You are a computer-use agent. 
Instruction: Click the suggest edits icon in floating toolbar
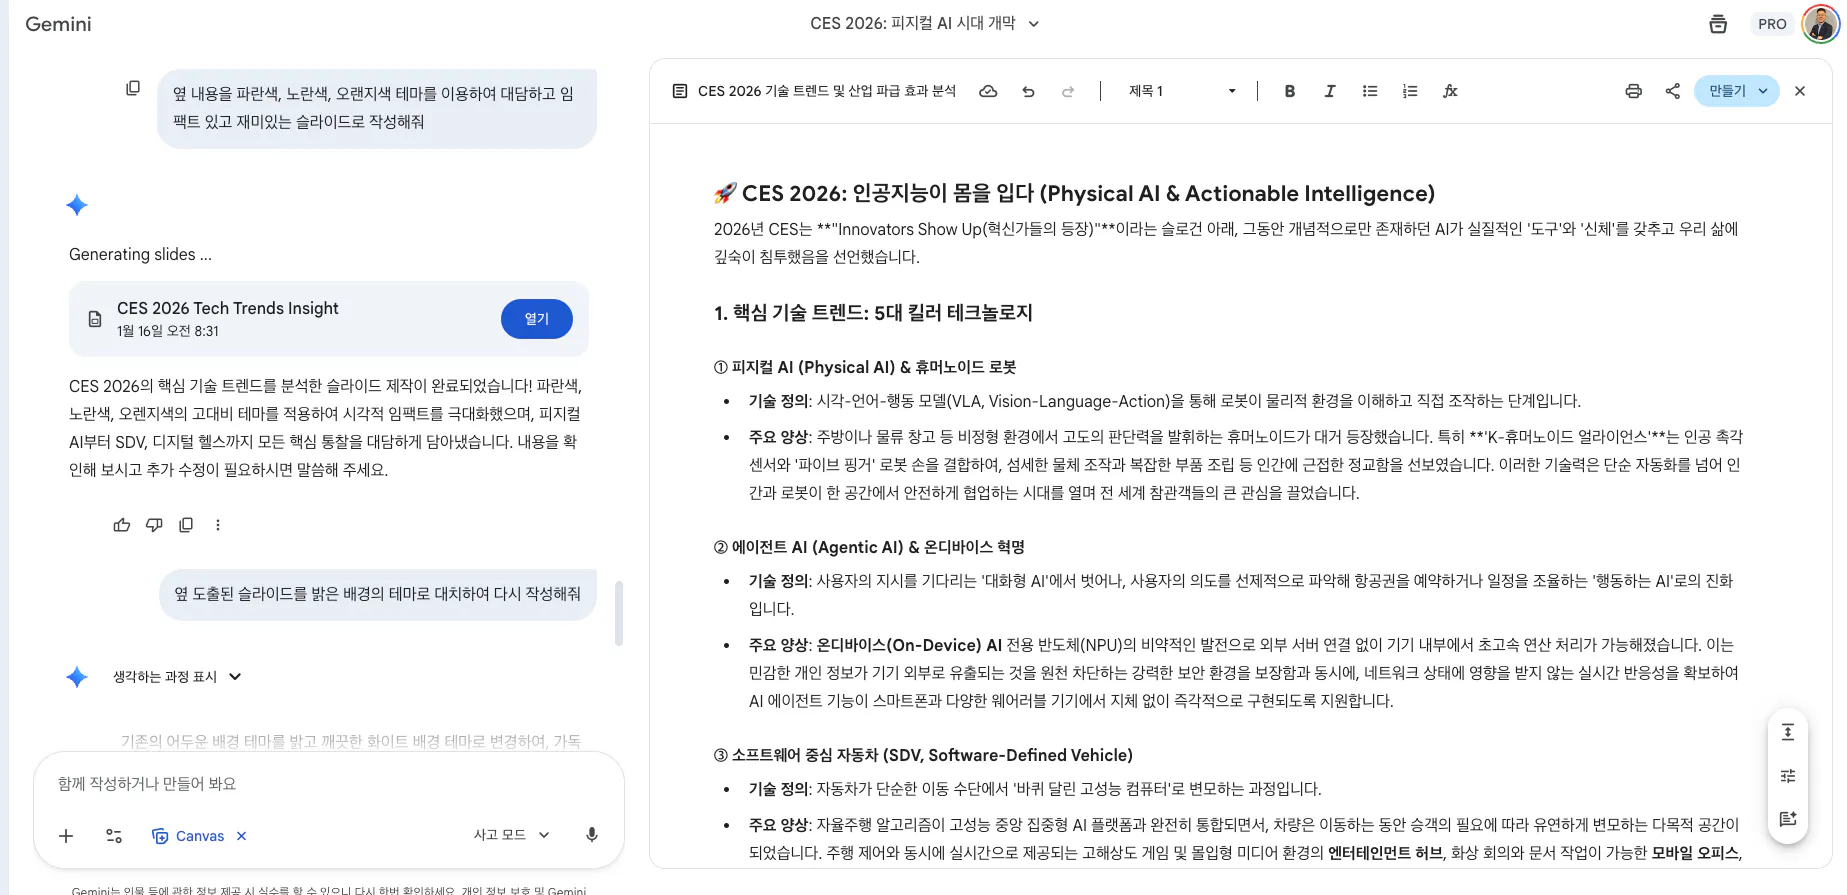point(1788,819)
